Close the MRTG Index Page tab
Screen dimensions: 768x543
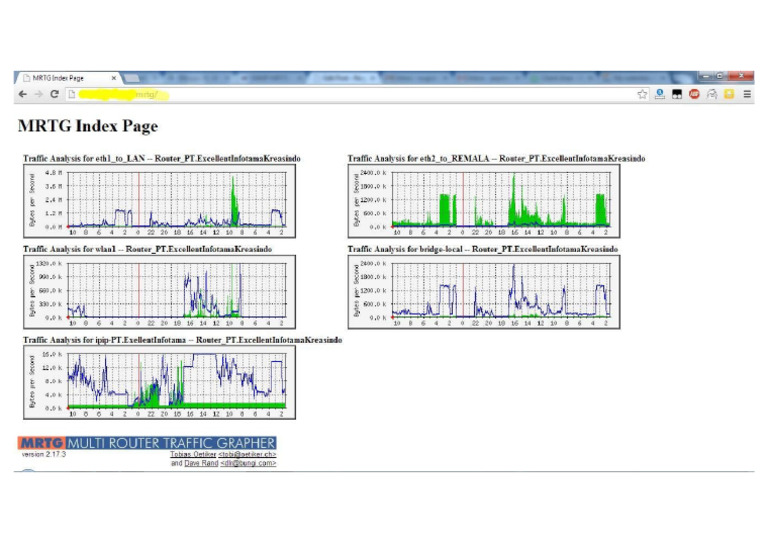pyautogui.click(x=114, y=78)
